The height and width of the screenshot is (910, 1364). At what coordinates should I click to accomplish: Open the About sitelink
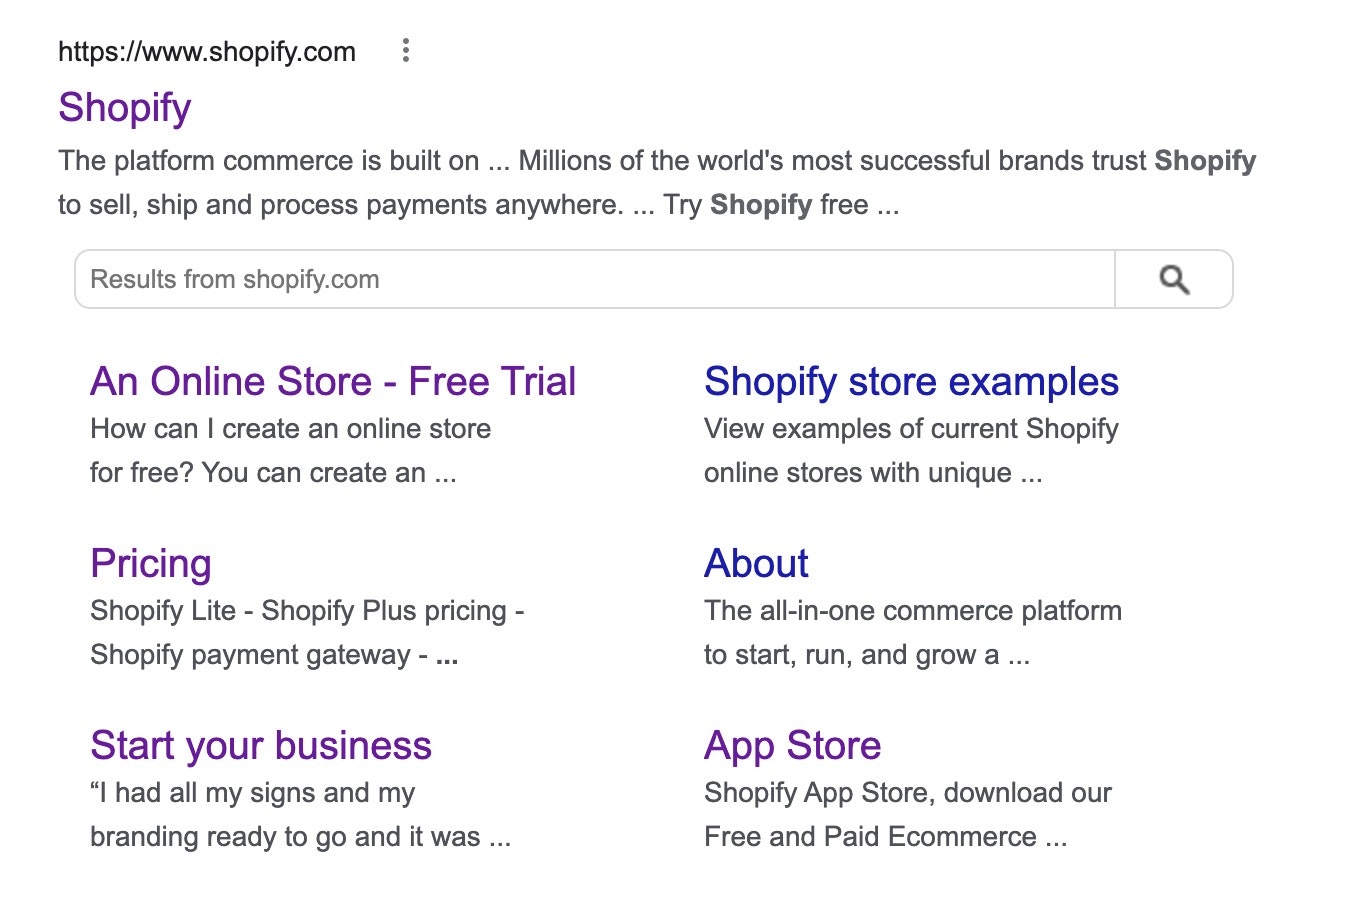click(x=756, y=564)
